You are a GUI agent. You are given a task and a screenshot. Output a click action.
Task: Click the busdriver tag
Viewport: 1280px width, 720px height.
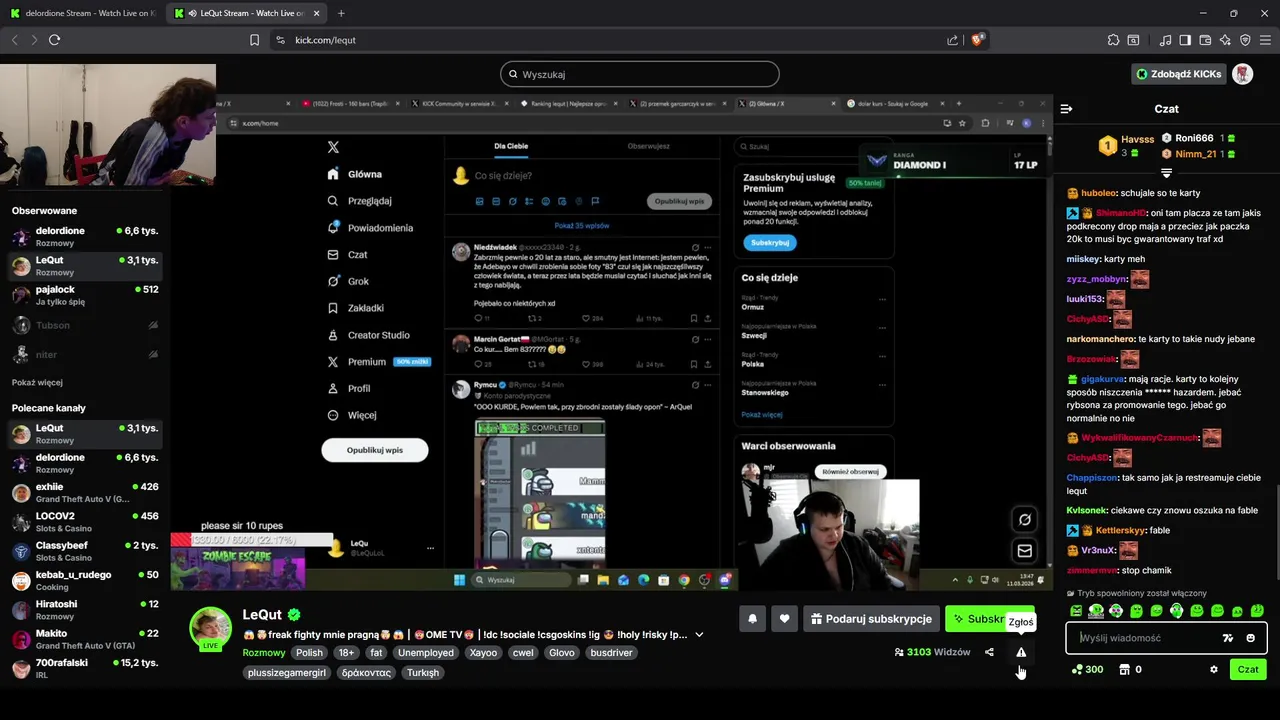(x=612, y=653)
